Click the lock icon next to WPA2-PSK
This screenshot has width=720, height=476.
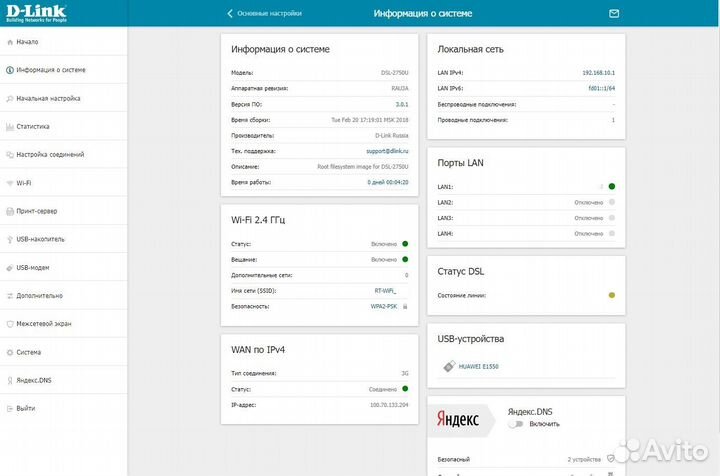coord(405,306)
